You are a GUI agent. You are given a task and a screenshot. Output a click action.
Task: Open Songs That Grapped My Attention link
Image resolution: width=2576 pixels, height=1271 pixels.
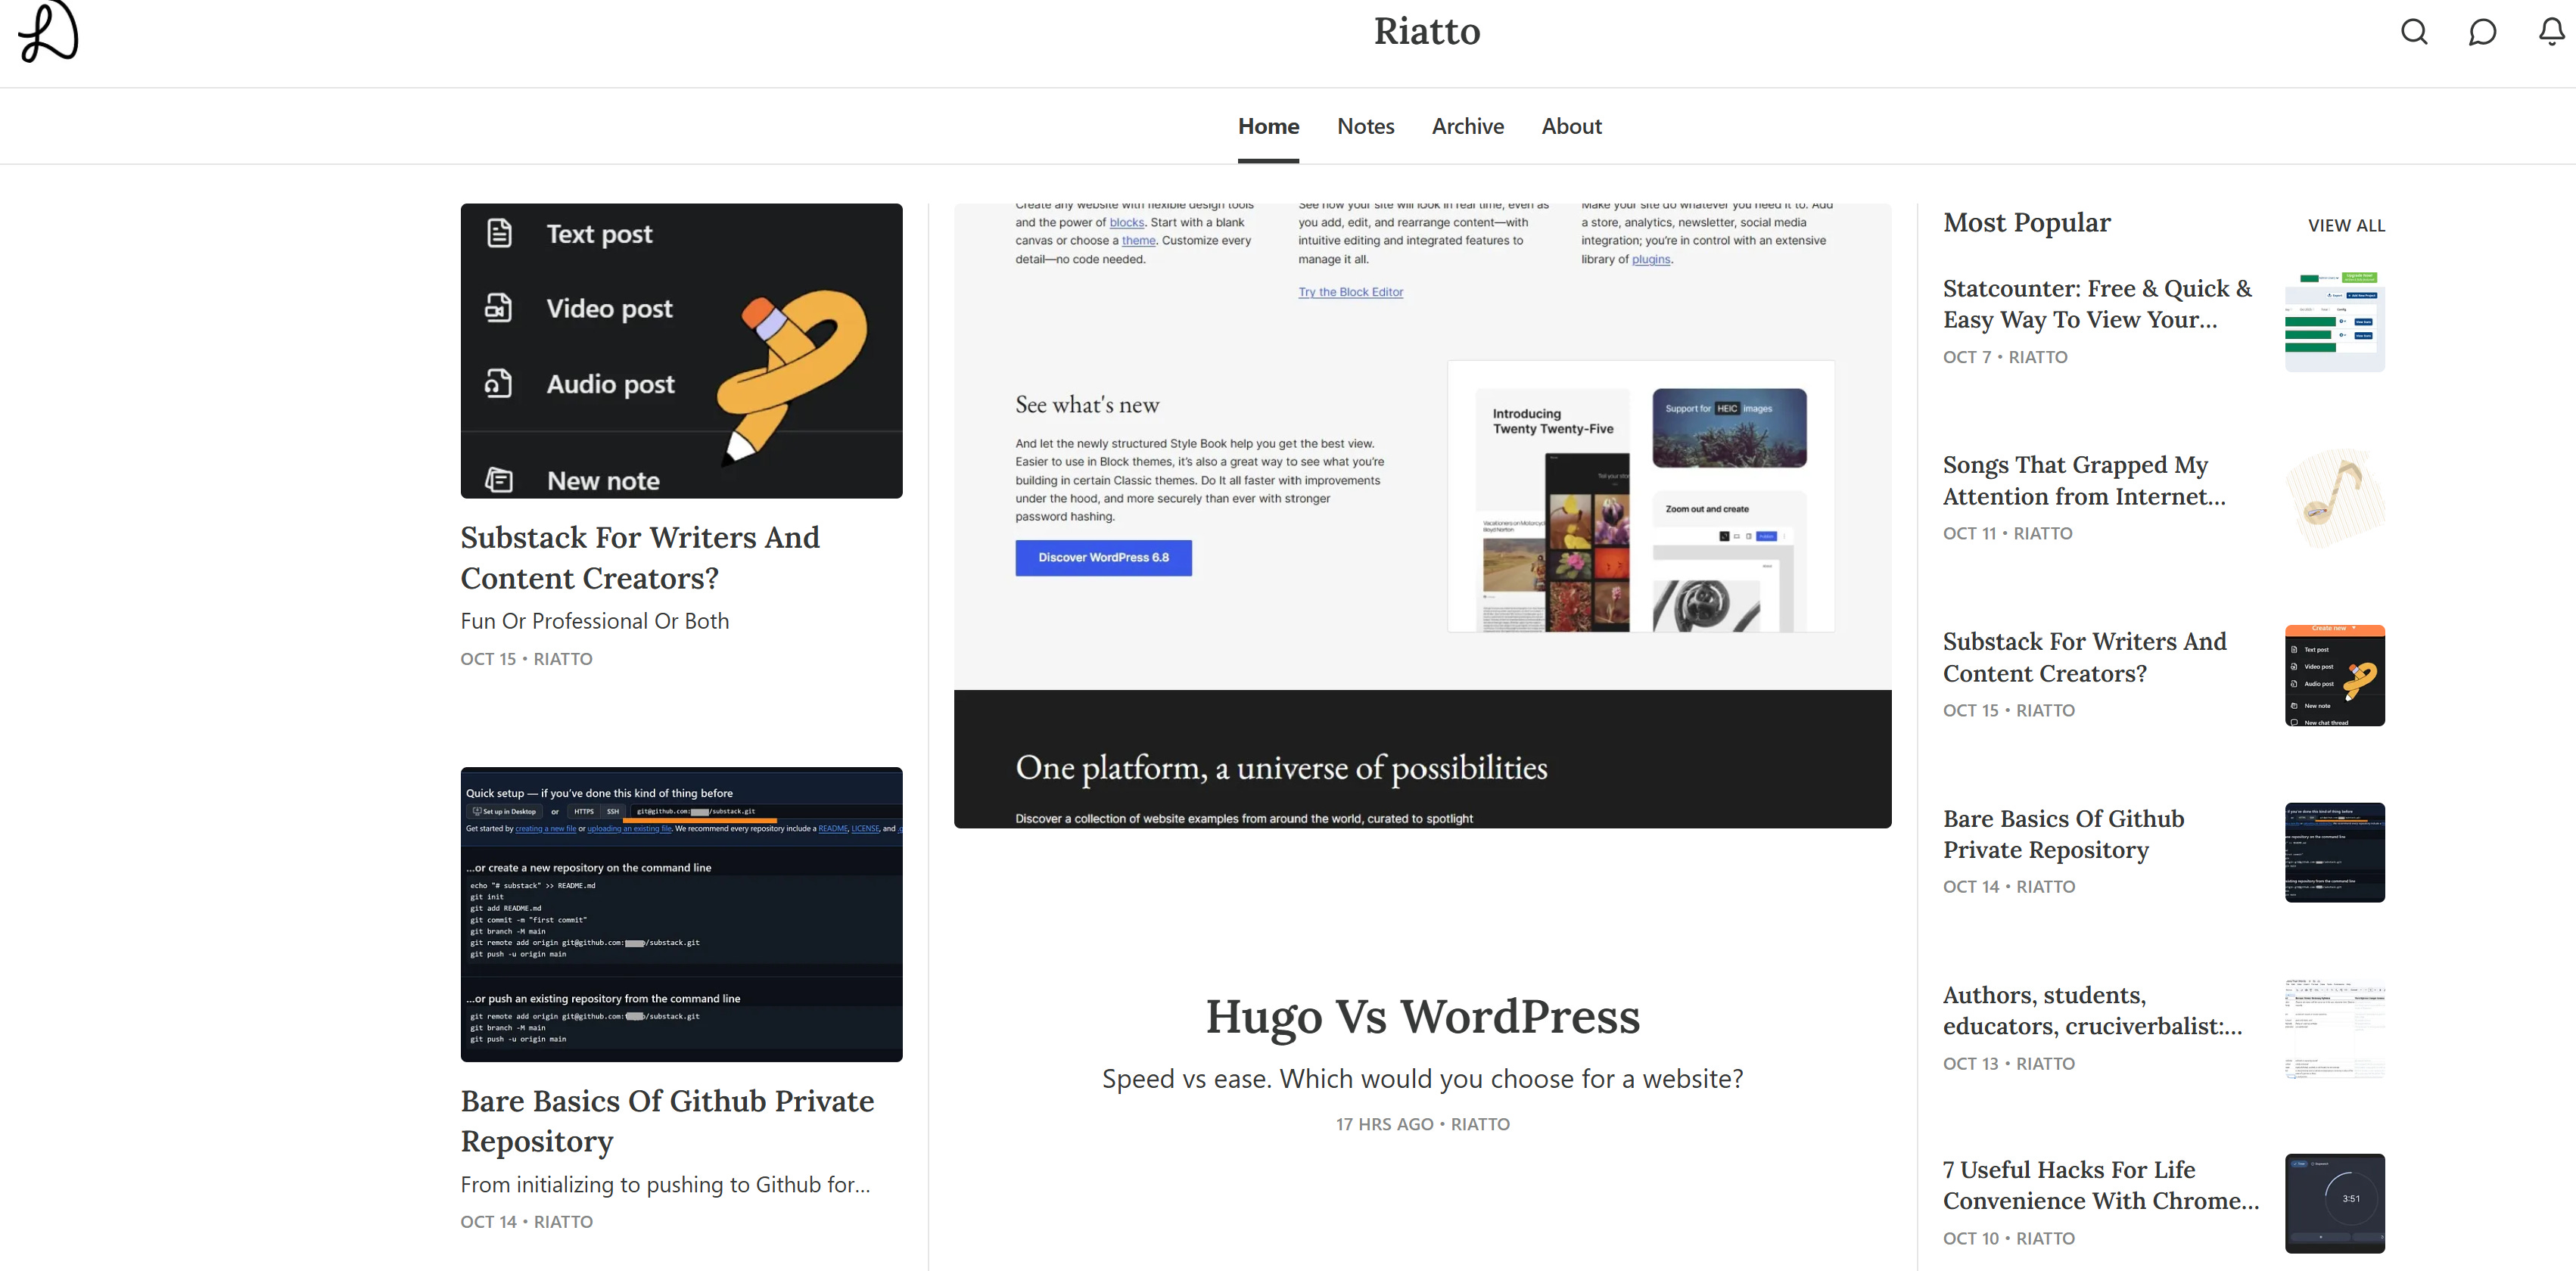[2084, 481]
